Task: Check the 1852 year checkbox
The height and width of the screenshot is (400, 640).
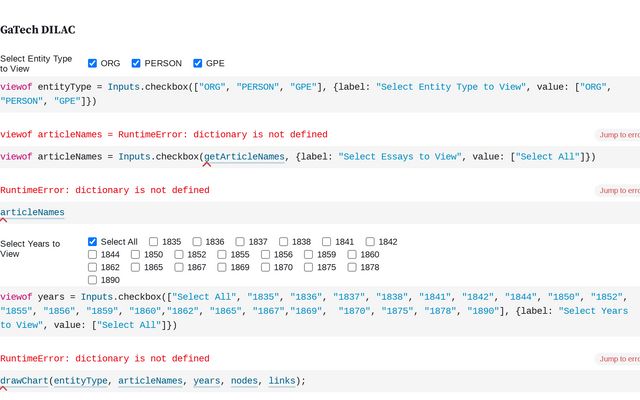Action: pyautogui.click(x=179, y=254)
